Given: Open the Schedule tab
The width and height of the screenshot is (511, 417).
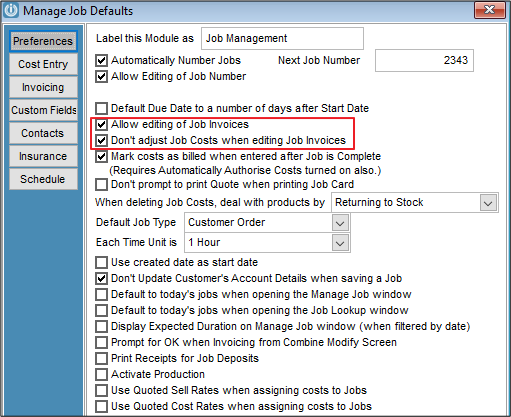Looking at the screenshot, I should click(43, 179).
